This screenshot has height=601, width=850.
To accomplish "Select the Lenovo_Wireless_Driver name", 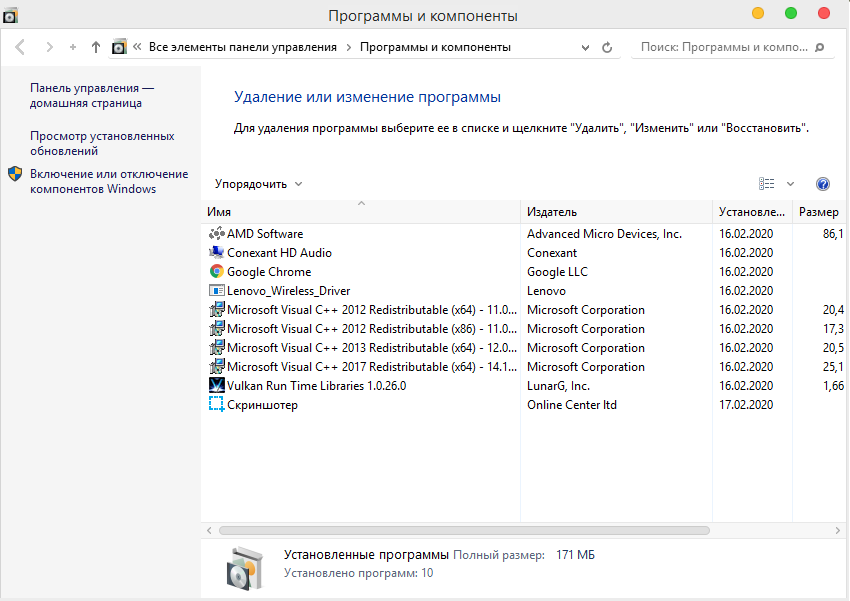I will [288, 291].
